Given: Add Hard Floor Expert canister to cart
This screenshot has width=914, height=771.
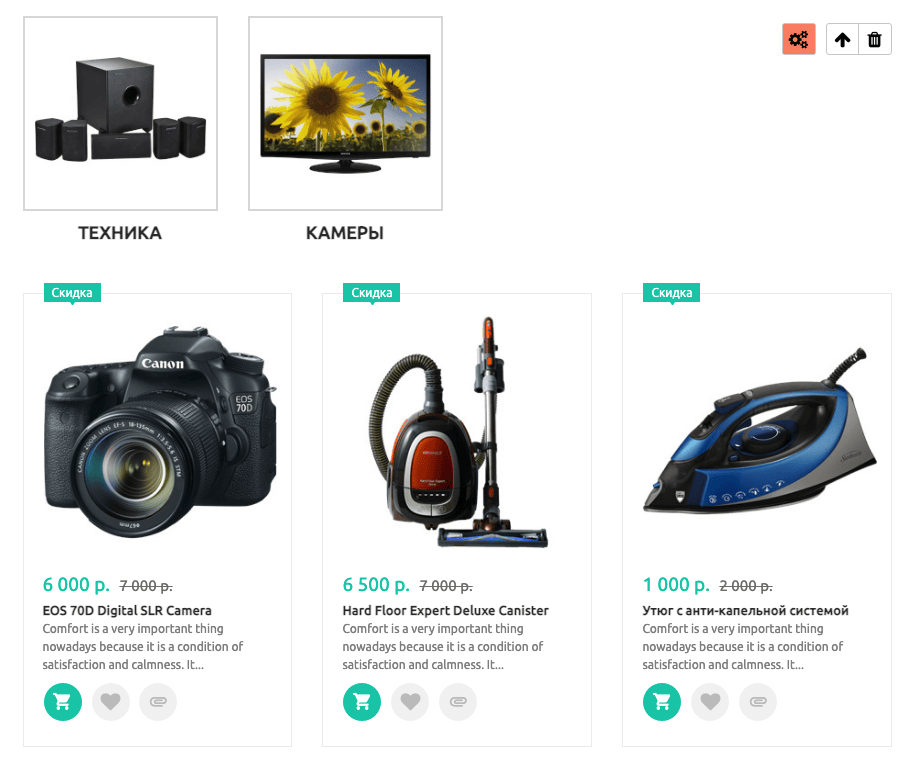Looking at the screenshot, I should coord(361,702).
